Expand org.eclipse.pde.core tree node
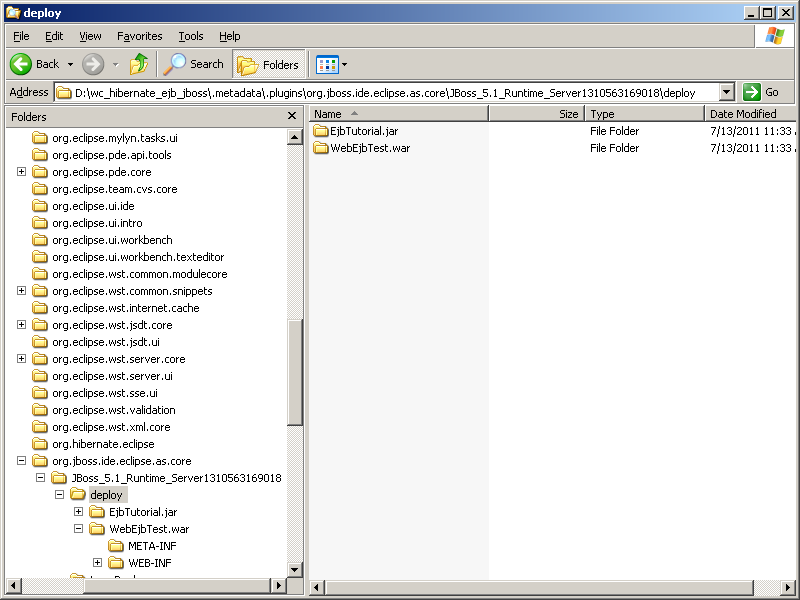 point(21,171)
